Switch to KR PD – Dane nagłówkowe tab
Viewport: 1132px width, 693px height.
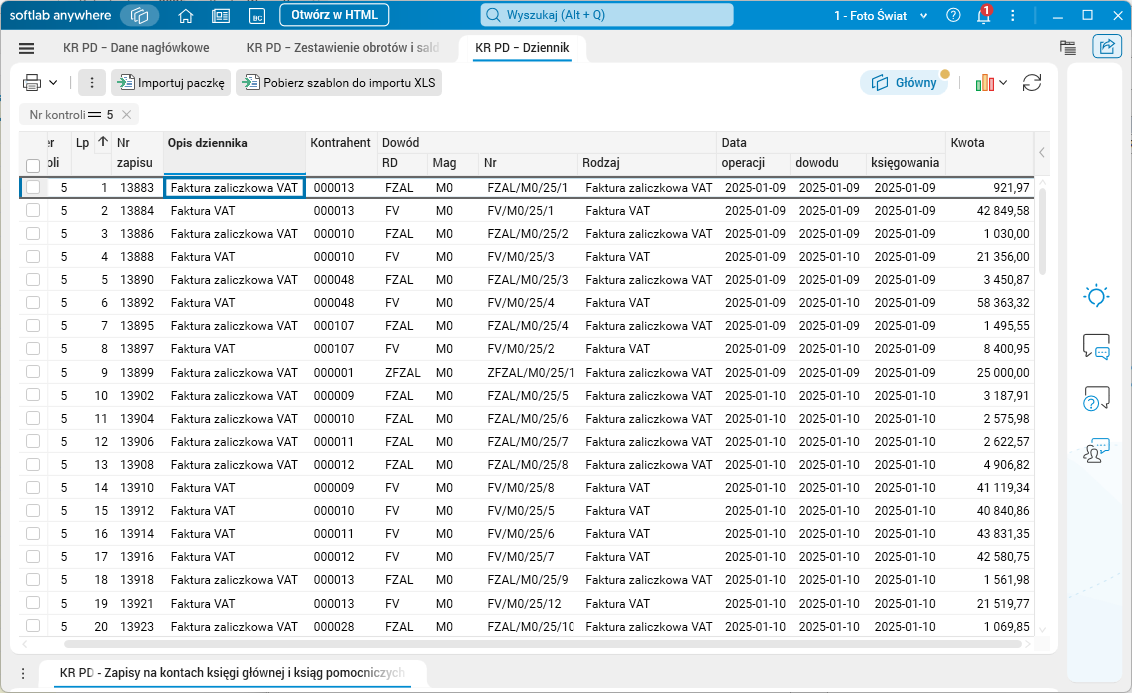pyautogui.click(x=136, y=48)
